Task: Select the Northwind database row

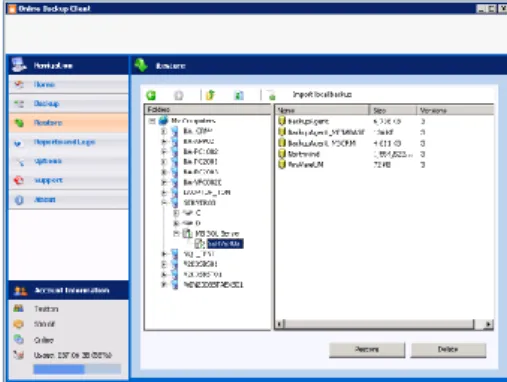Action: [x=384, y=154]
